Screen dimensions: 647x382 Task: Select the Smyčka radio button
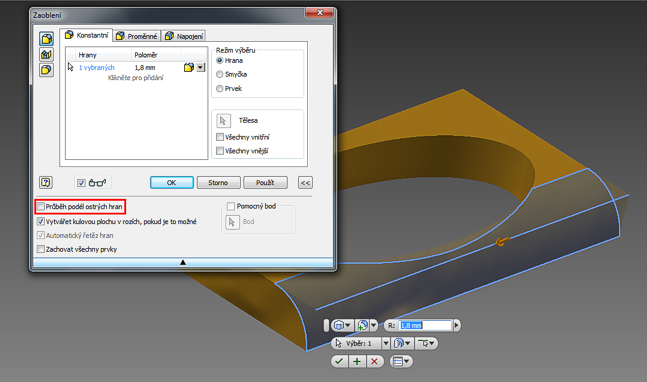pyautogui.click(x=220, y=74)
